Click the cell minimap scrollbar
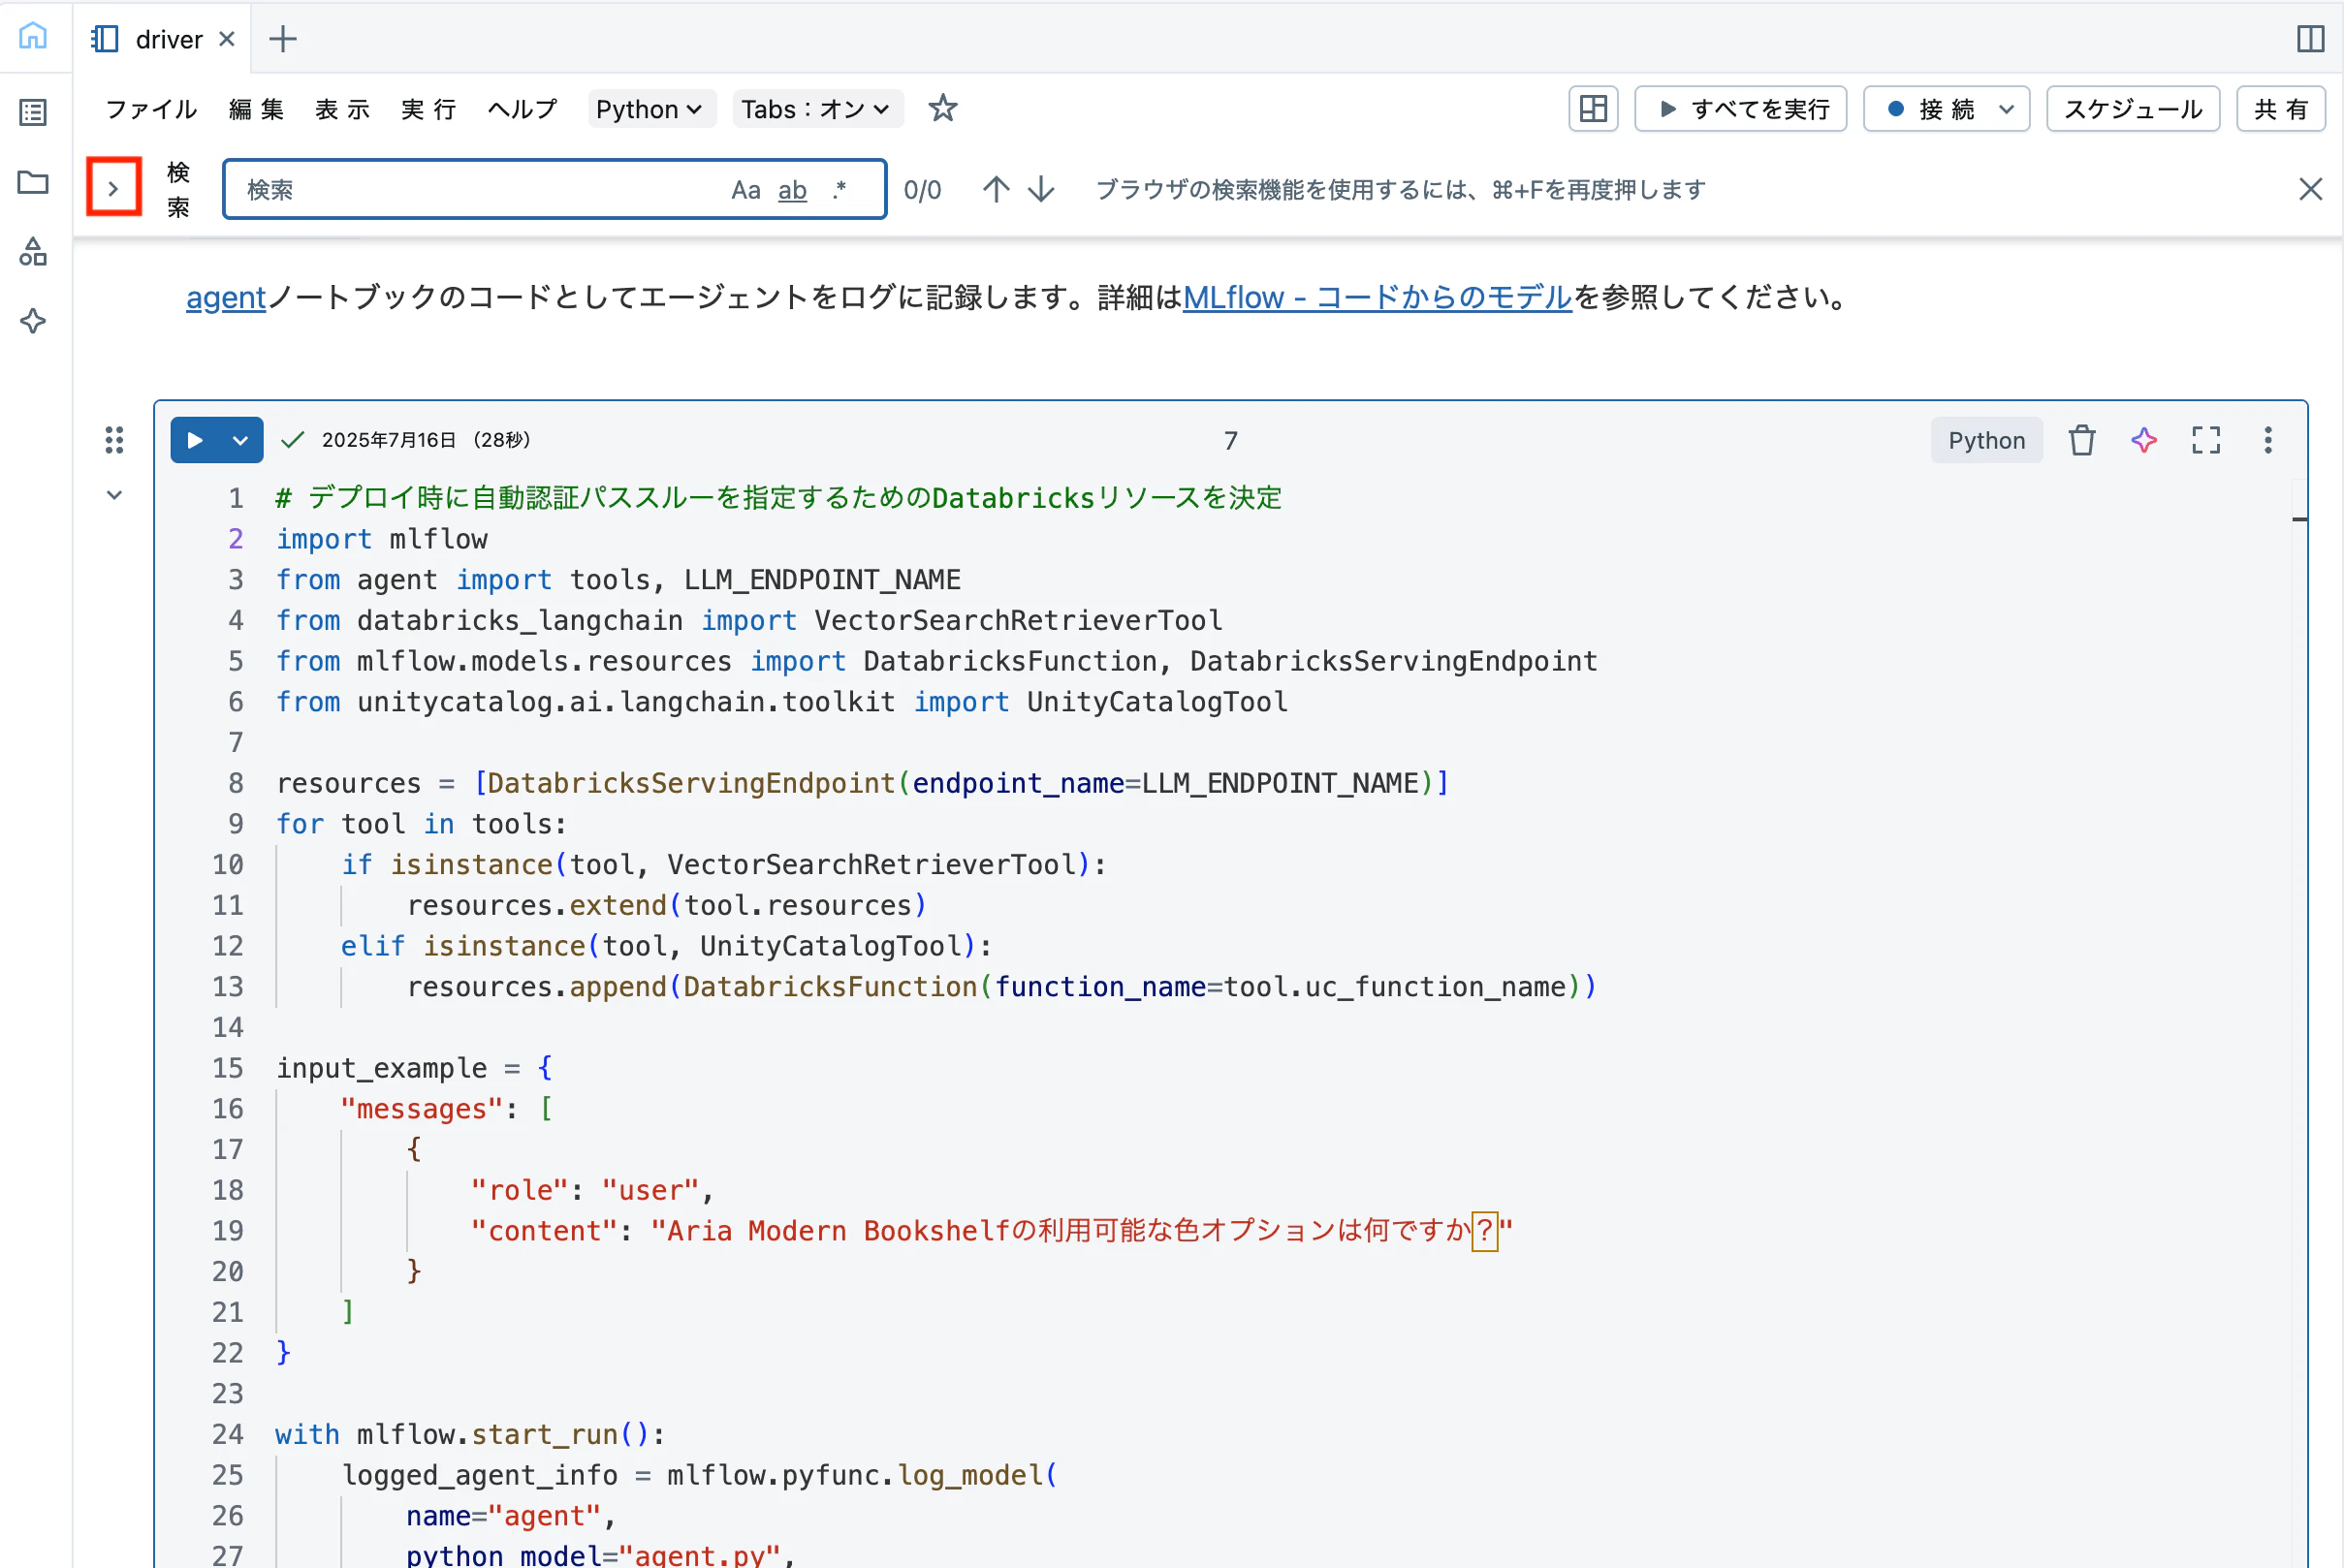 pyautogui.click(x=2299, y=519)
